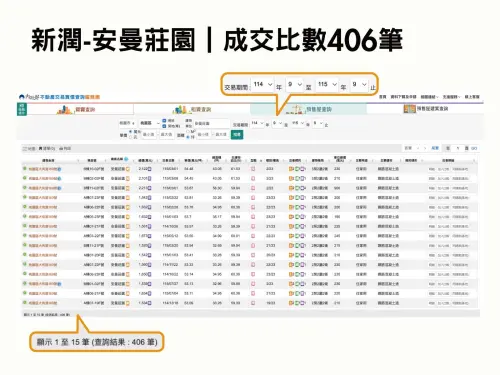Click the purple detail icon next to 2,215 price
This screenshot has width=500, height=375.
[x=150, y=188]
